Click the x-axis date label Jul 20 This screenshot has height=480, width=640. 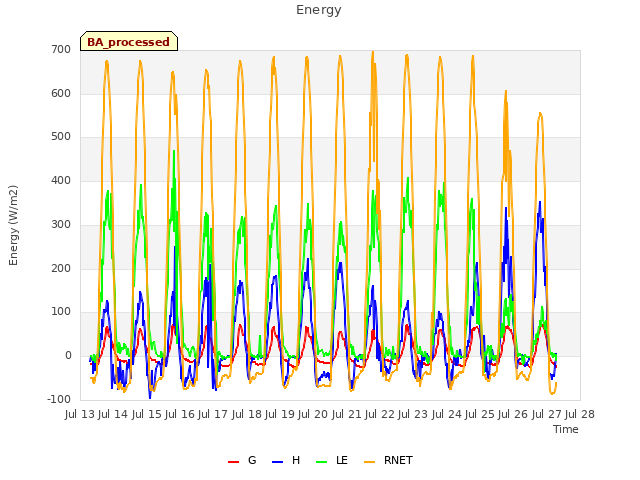313,414
